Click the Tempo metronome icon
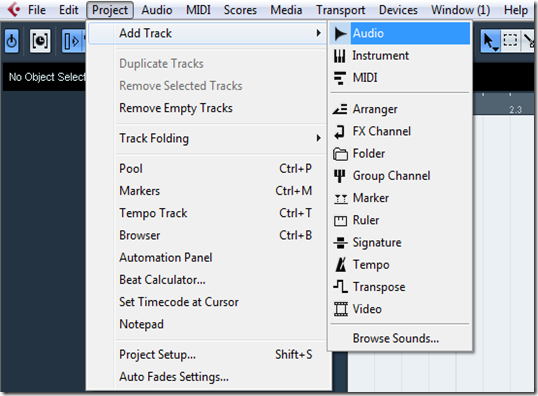Screen dimensions: 538x396 coord(341,265)
